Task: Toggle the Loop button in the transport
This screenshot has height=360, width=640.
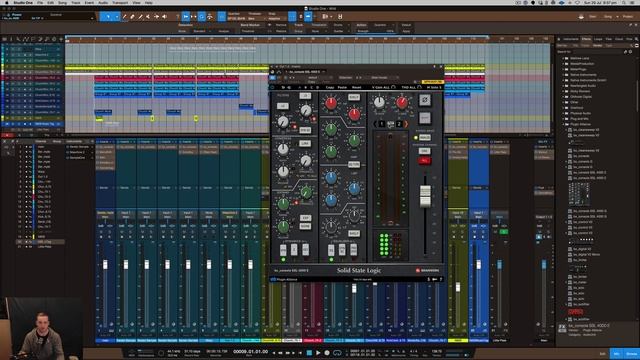Action: pos(337,353)
